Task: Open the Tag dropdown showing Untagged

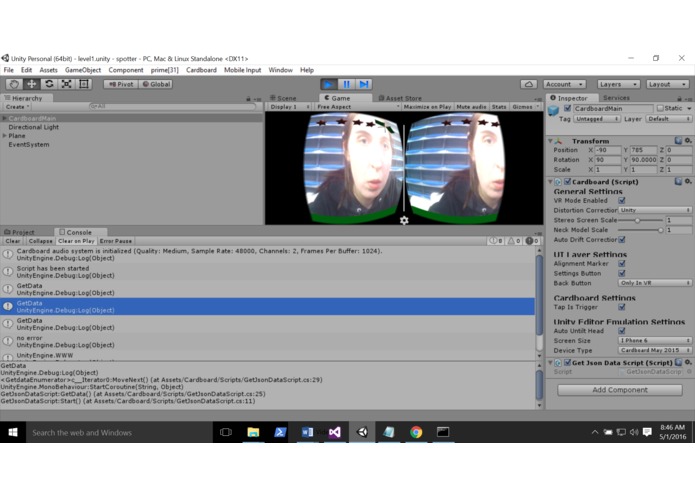Action: (x=596, y=119)
